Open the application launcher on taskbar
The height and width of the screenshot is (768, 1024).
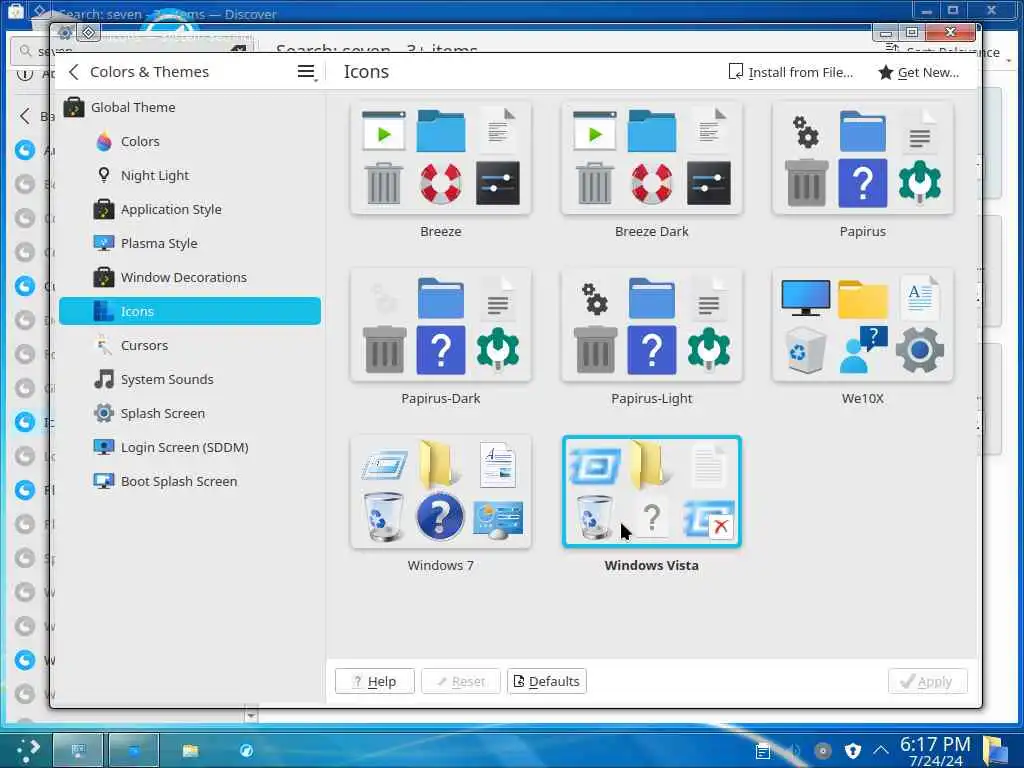(26, 750)
